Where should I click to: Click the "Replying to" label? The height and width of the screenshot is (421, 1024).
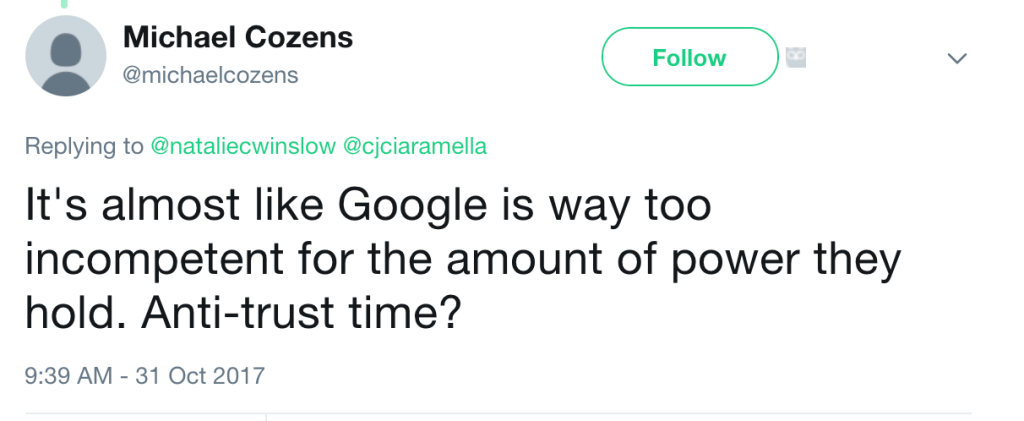84,146
